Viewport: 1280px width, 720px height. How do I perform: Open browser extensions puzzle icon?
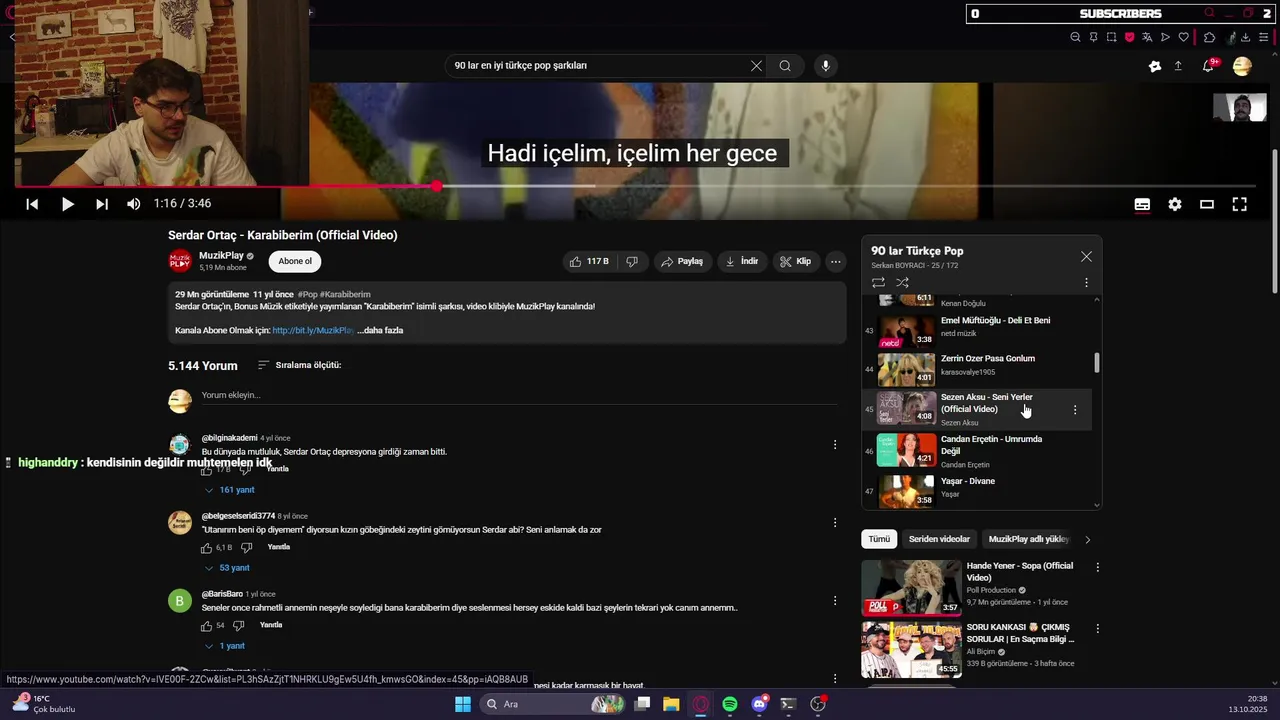pyautogui.click(x=1209, y=37)
